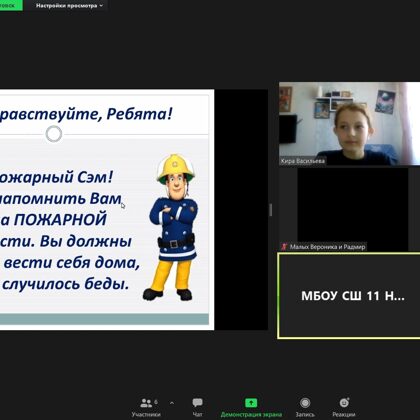
Task: Click the participant count number 6
Action: (x=156, y=402)
